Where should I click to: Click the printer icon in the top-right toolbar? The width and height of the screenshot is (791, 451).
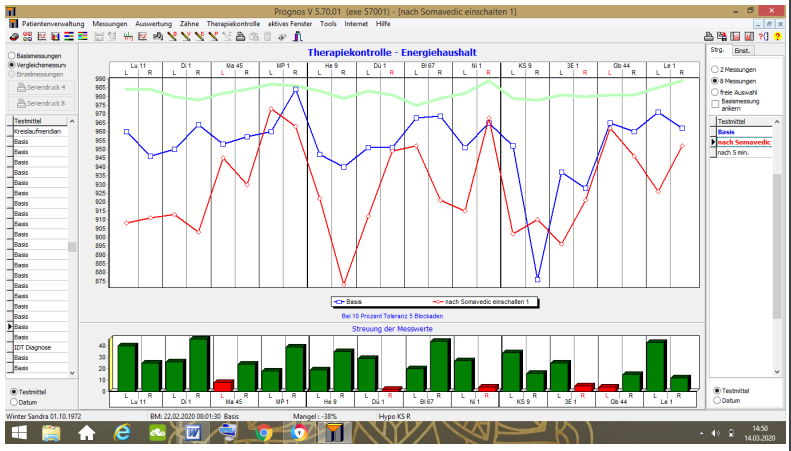[707, 36]
